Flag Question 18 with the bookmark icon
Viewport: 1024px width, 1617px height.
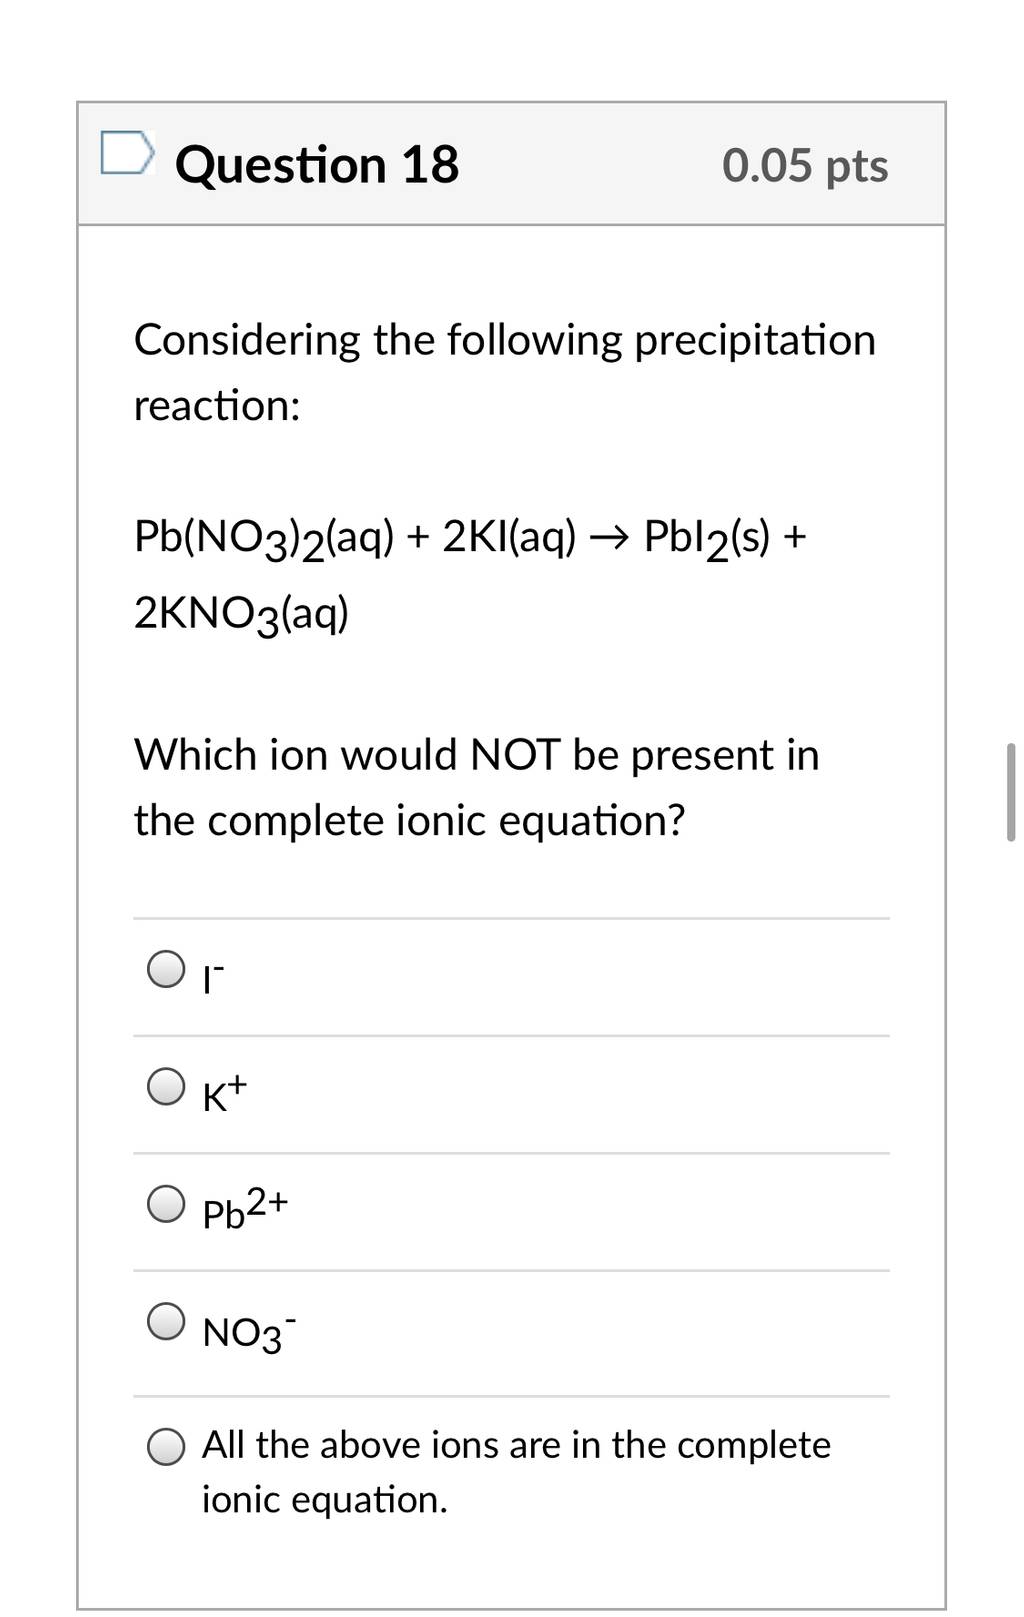coord(128,155)
